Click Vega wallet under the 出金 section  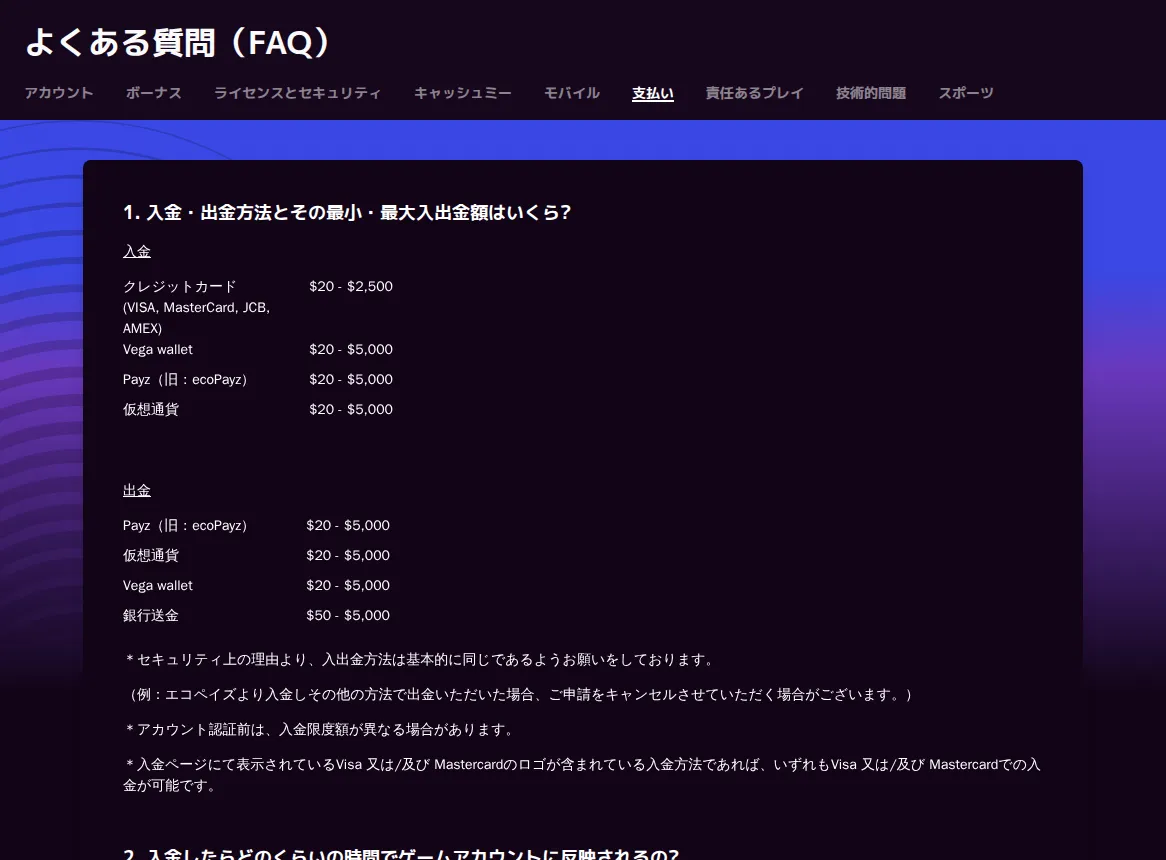coord(158,586)
